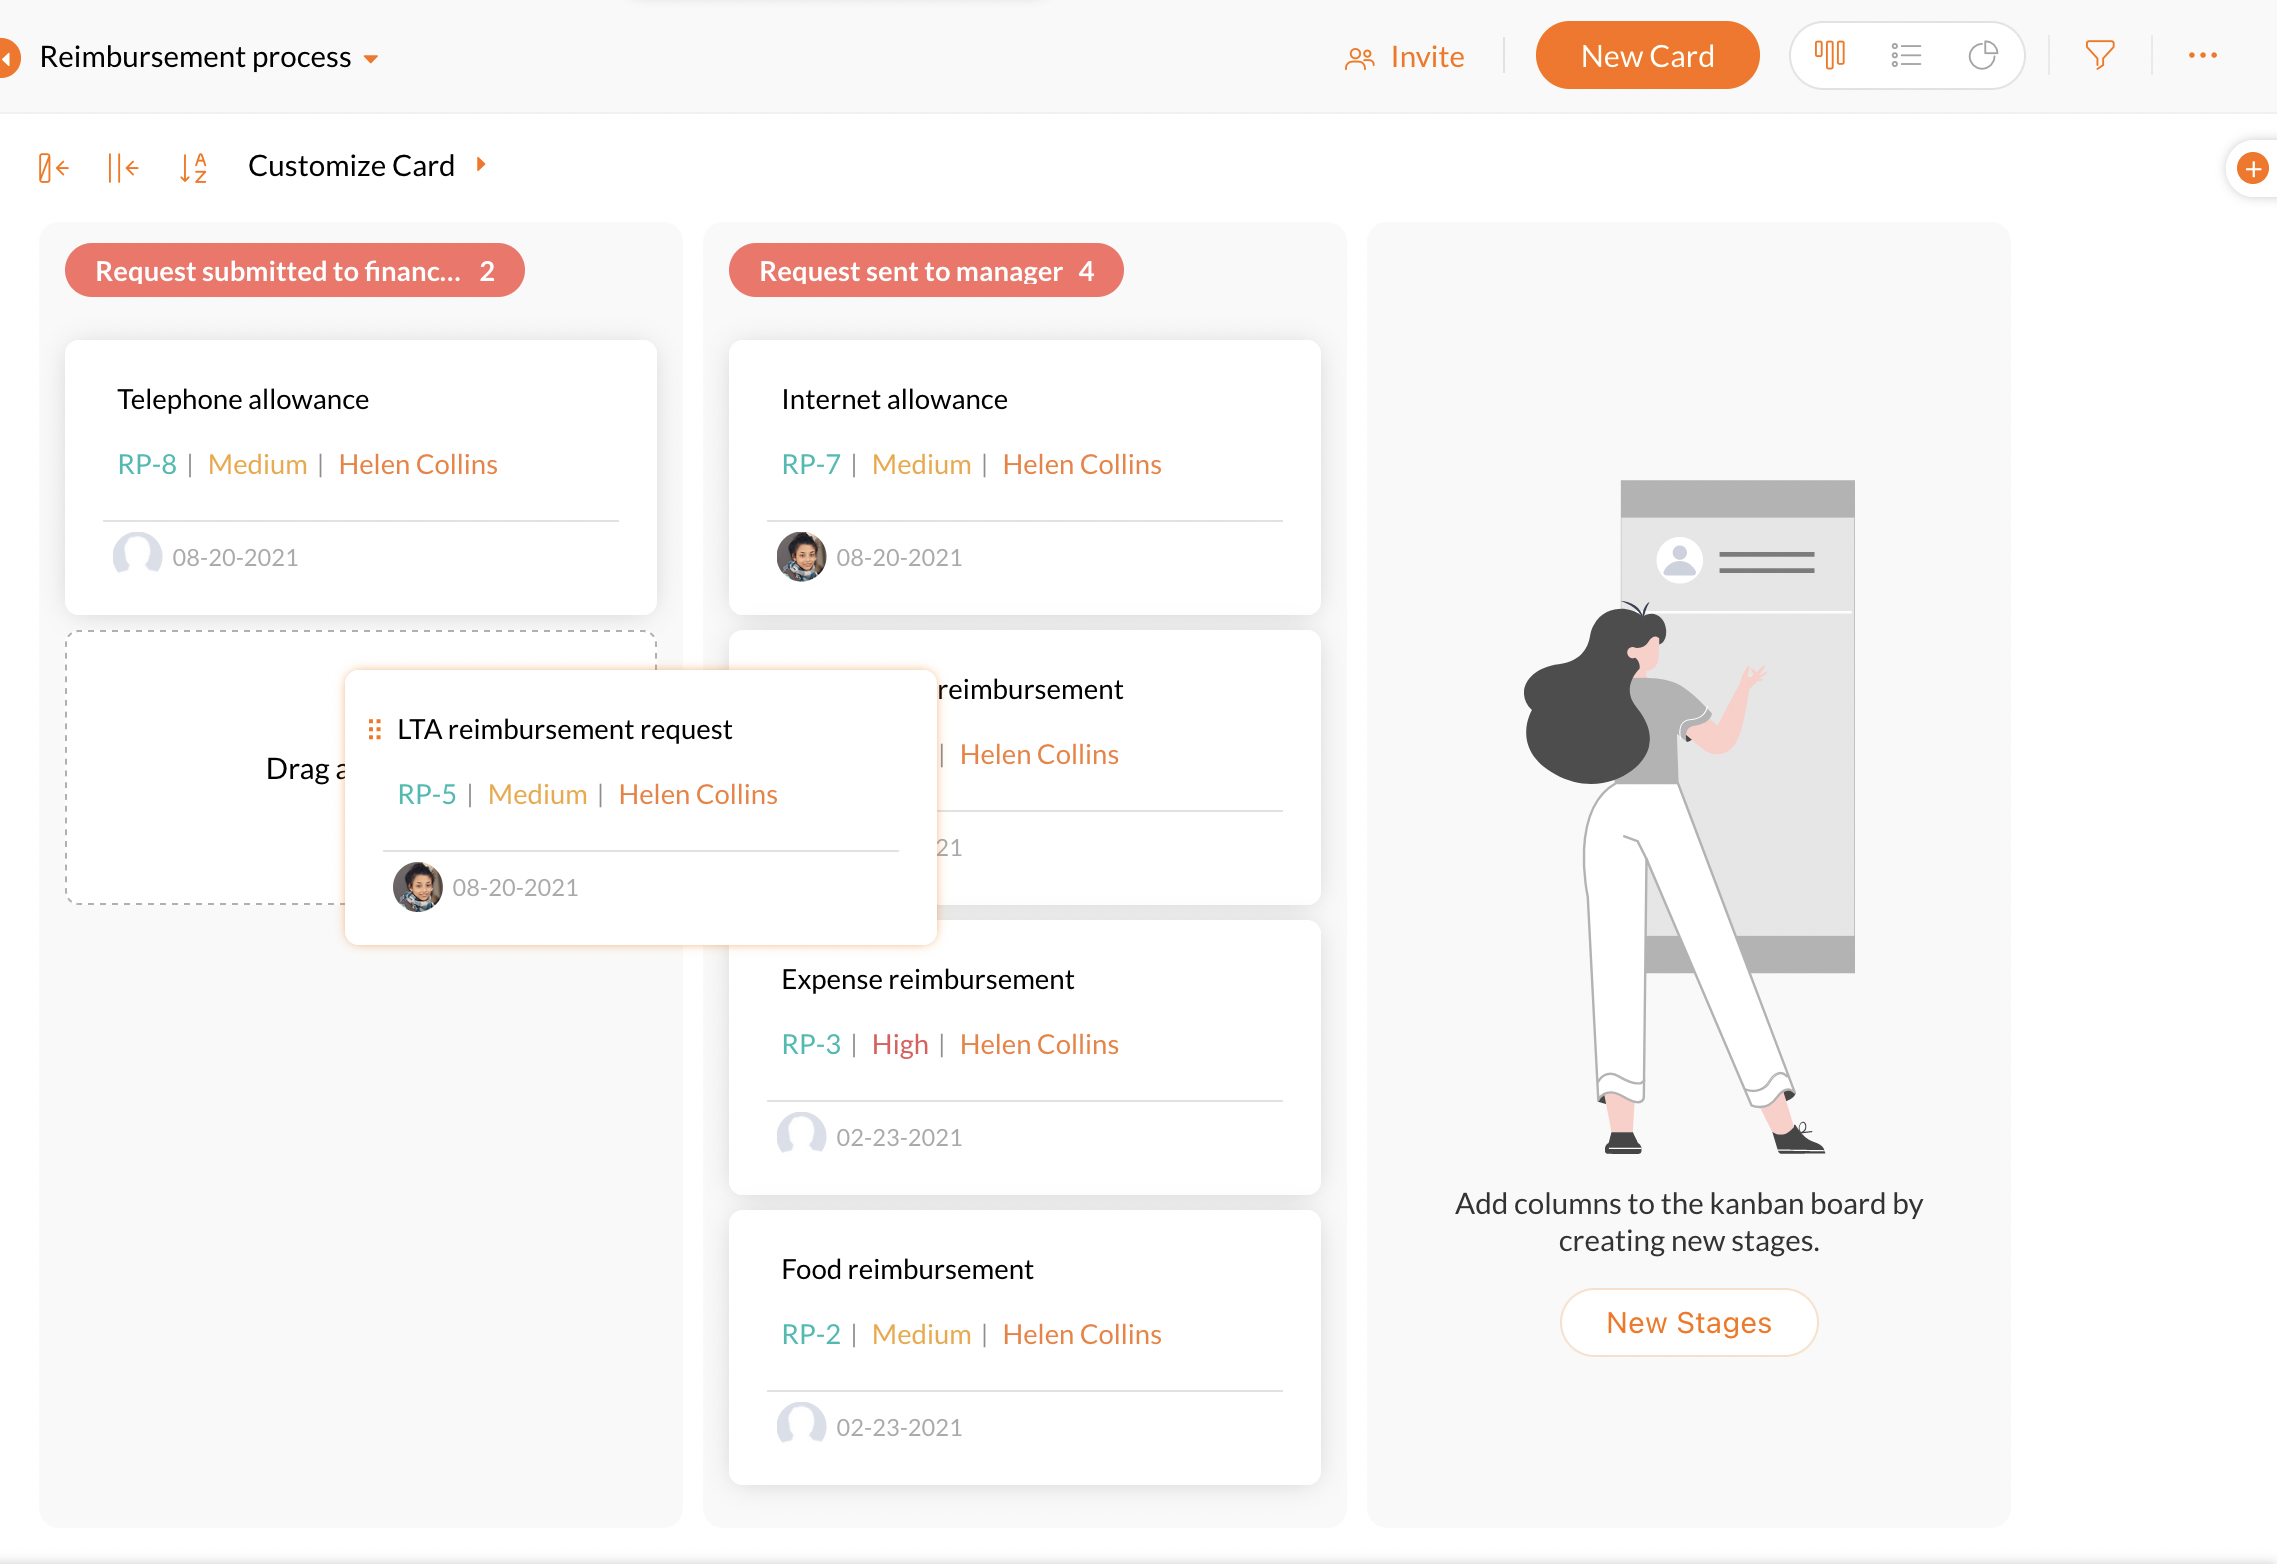Grab the LTA card drag handle
2277x1564 pixels.
pos(375,729)
